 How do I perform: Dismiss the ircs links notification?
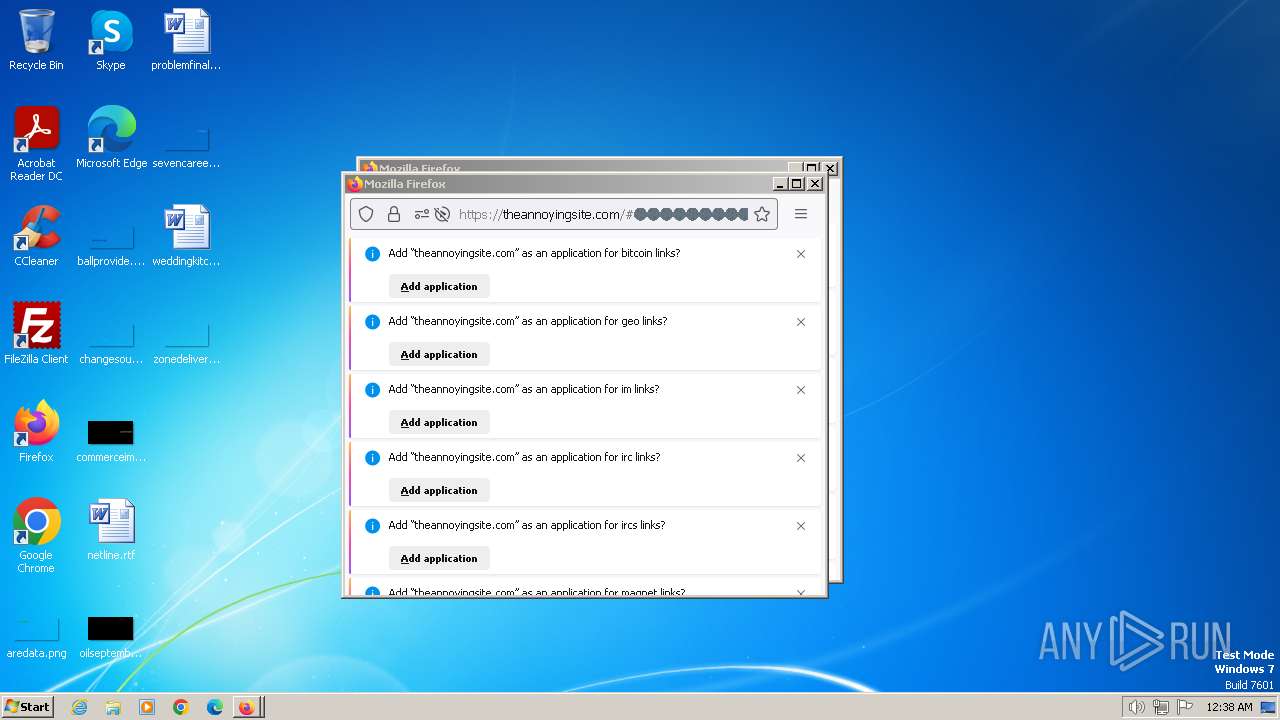click(801, 526)
